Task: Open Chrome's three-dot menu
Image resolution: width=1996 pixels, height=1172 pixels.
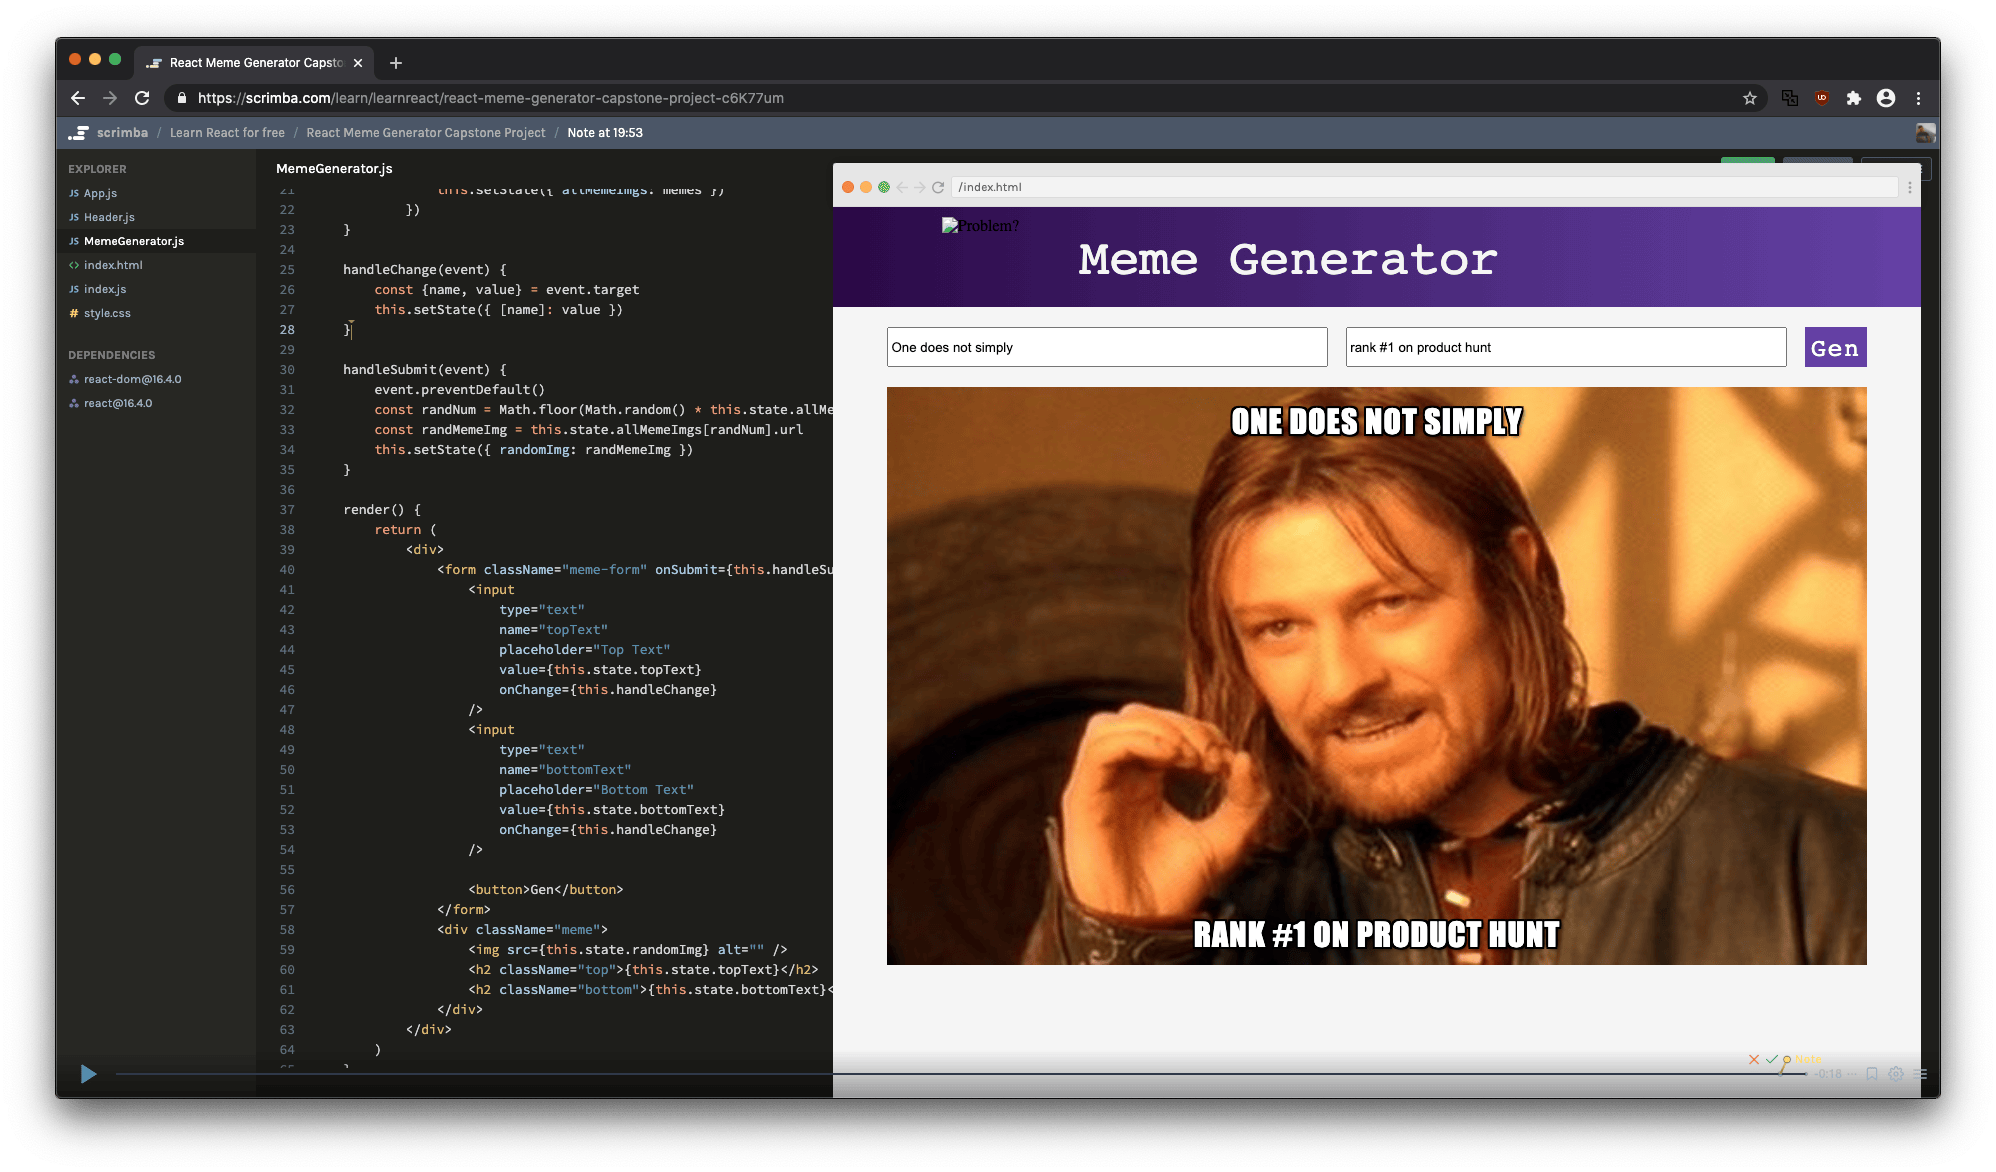Action: pos(1918,98)
